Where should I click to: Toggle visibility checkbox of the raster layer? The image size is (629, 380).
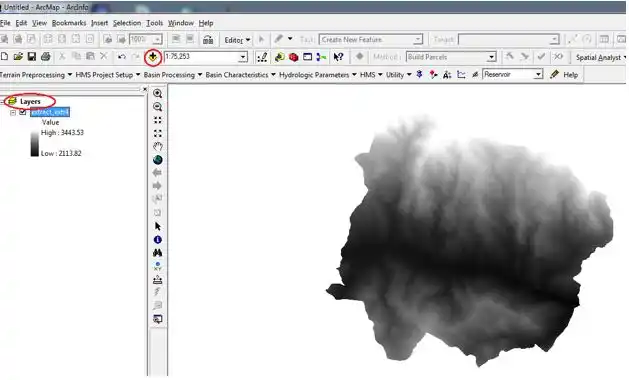click(23, 112)
